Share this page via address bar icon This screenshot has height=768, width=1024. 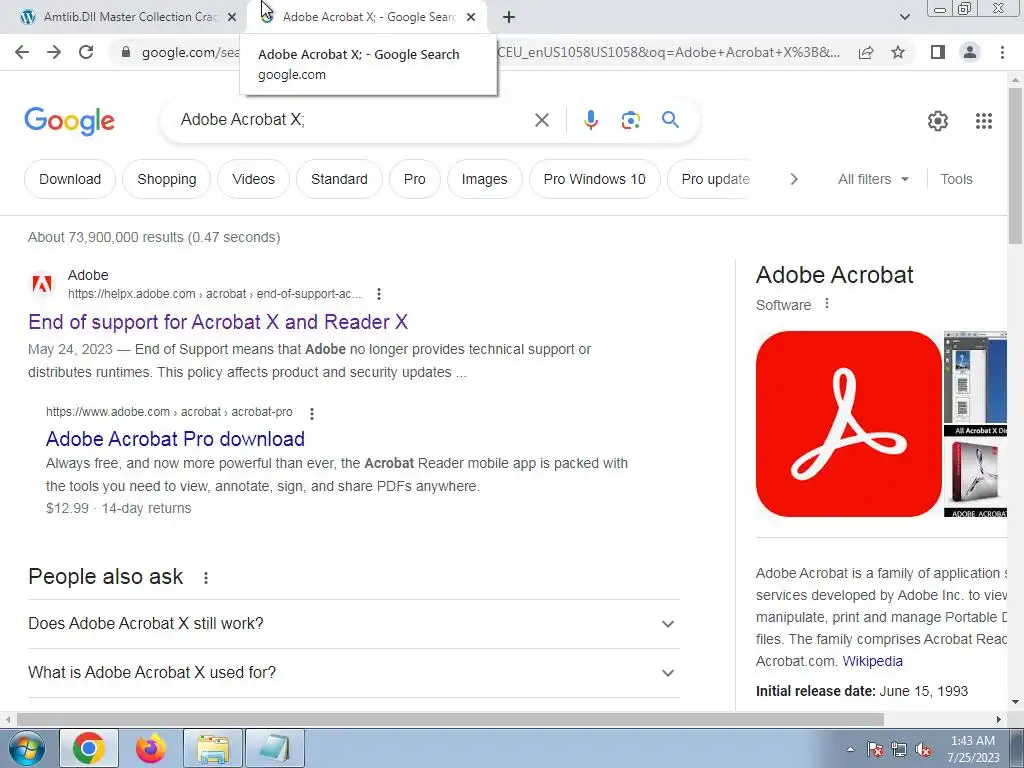point(866,52)
